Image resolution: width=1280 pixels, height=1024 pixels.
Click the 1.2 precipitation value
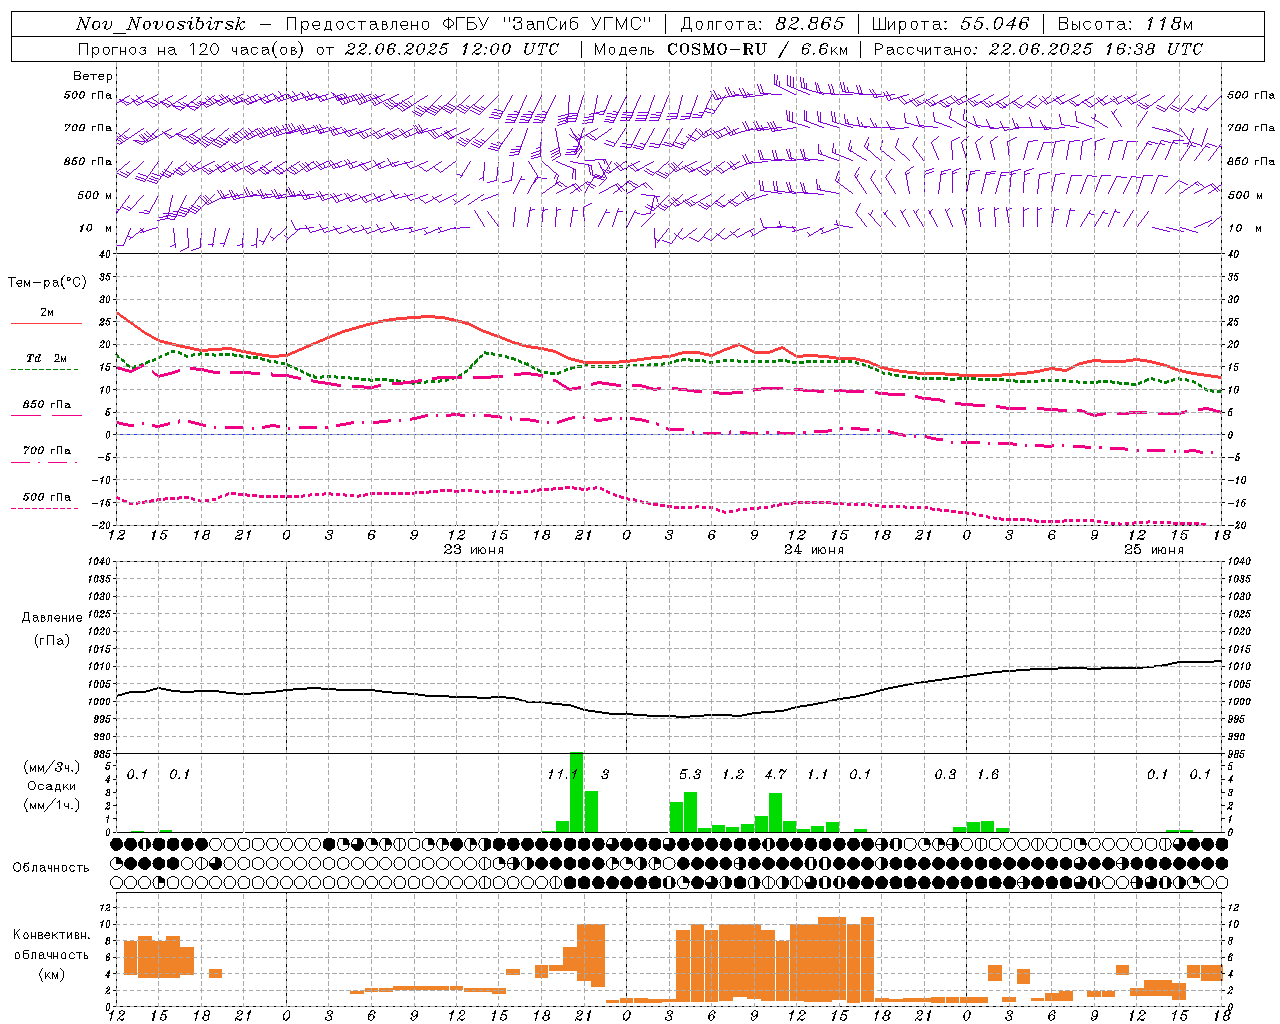point(733,774)
